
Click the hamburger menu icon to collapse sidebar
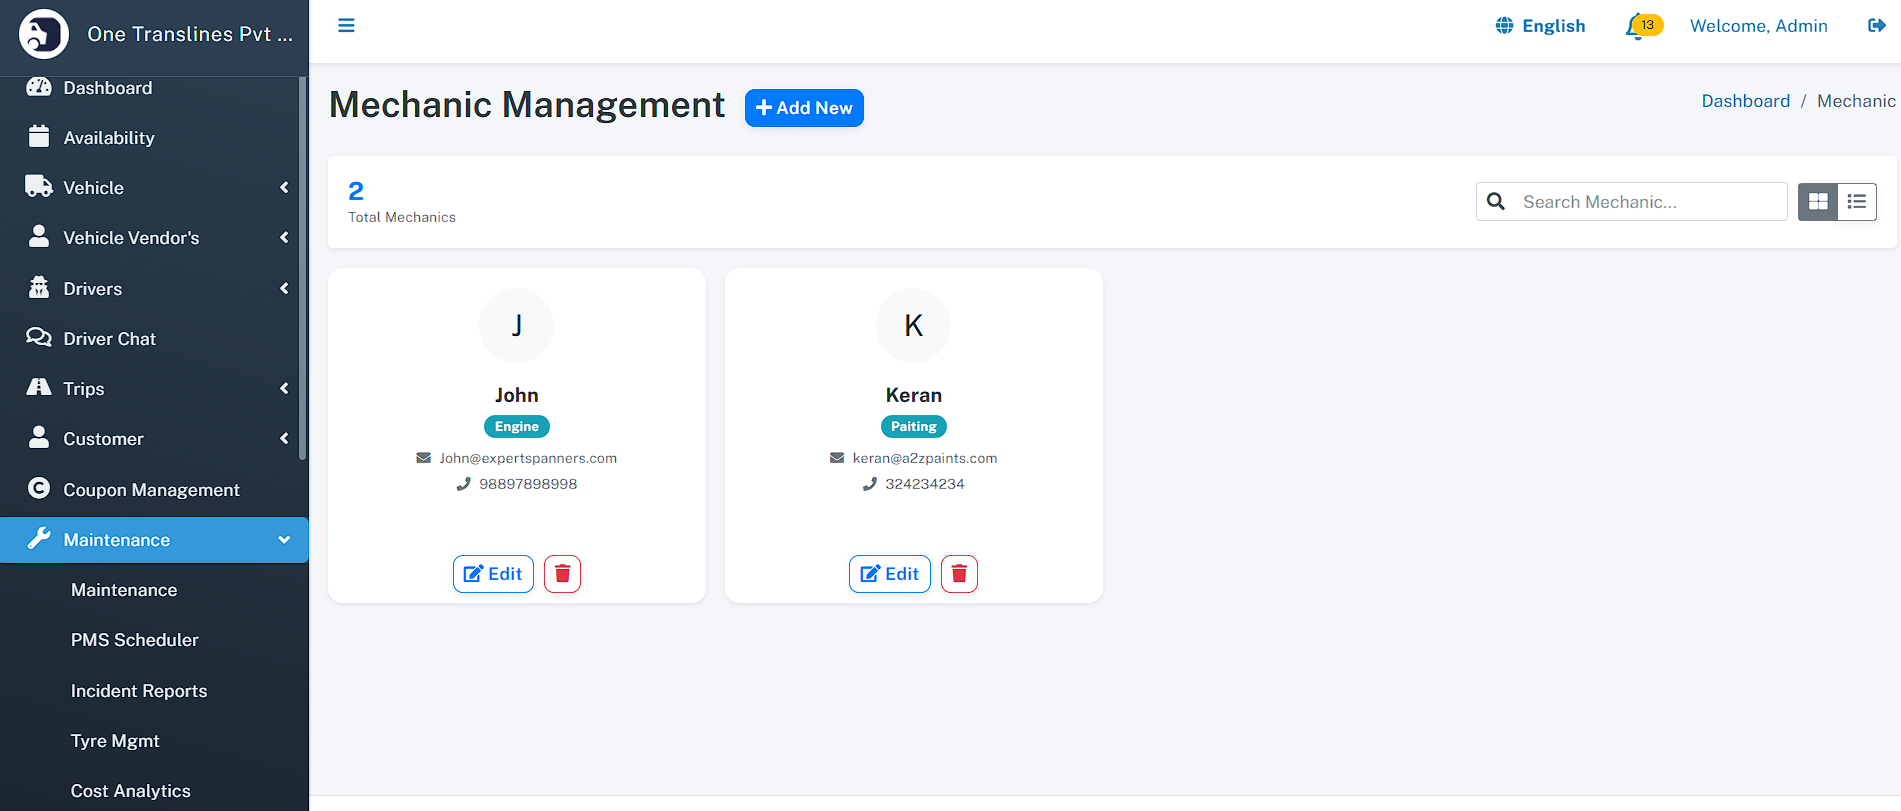[346, 26]
